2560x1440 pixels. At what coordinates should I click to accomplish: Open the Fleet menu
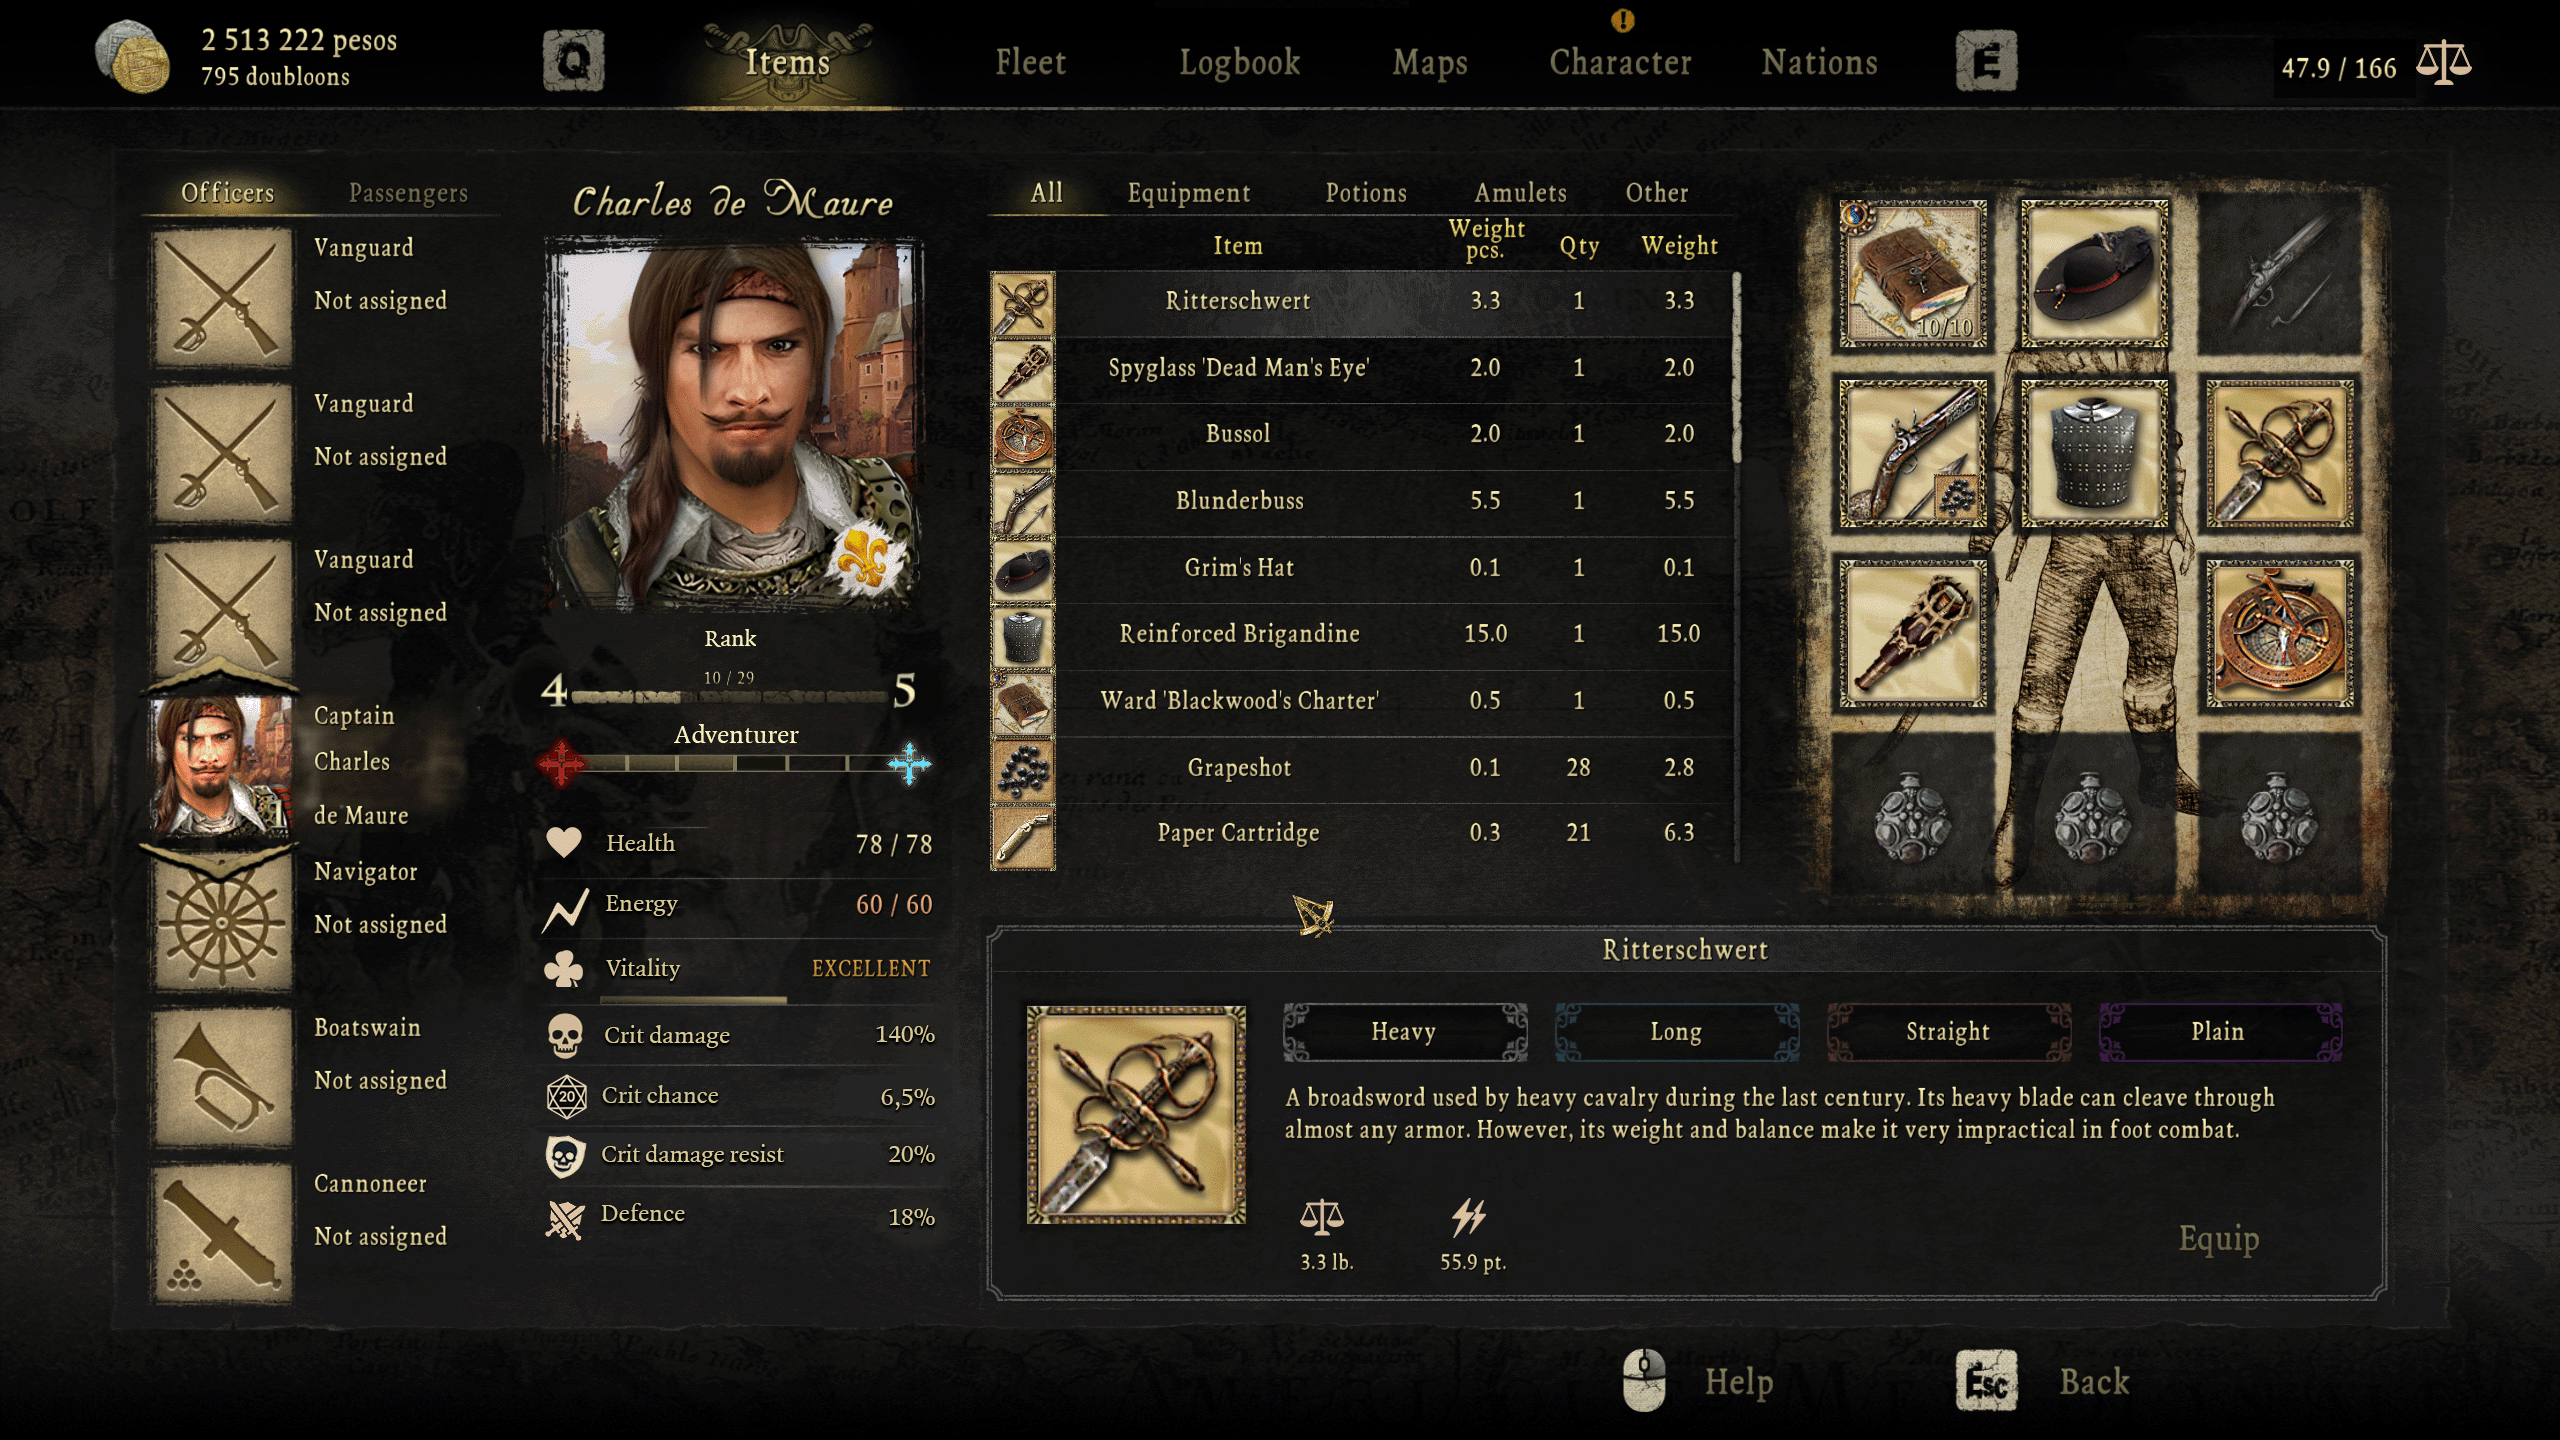(1030, 62)
